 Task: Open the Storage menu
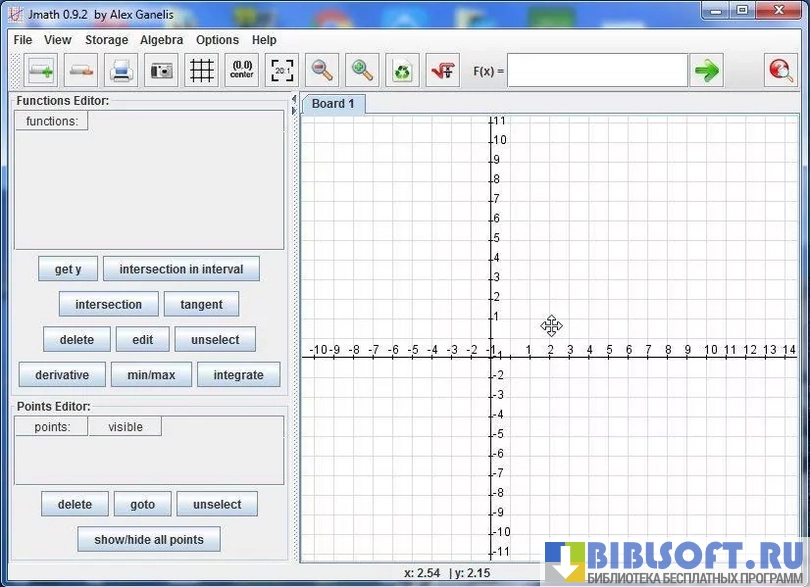tap(106, 40)
